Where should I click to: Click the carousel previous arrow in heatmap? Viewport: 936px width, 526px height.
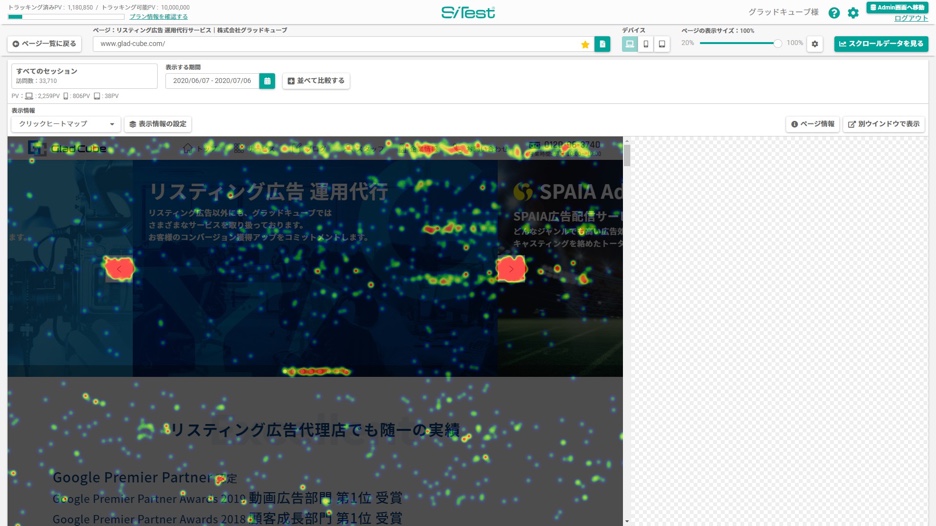click(119, 269)
